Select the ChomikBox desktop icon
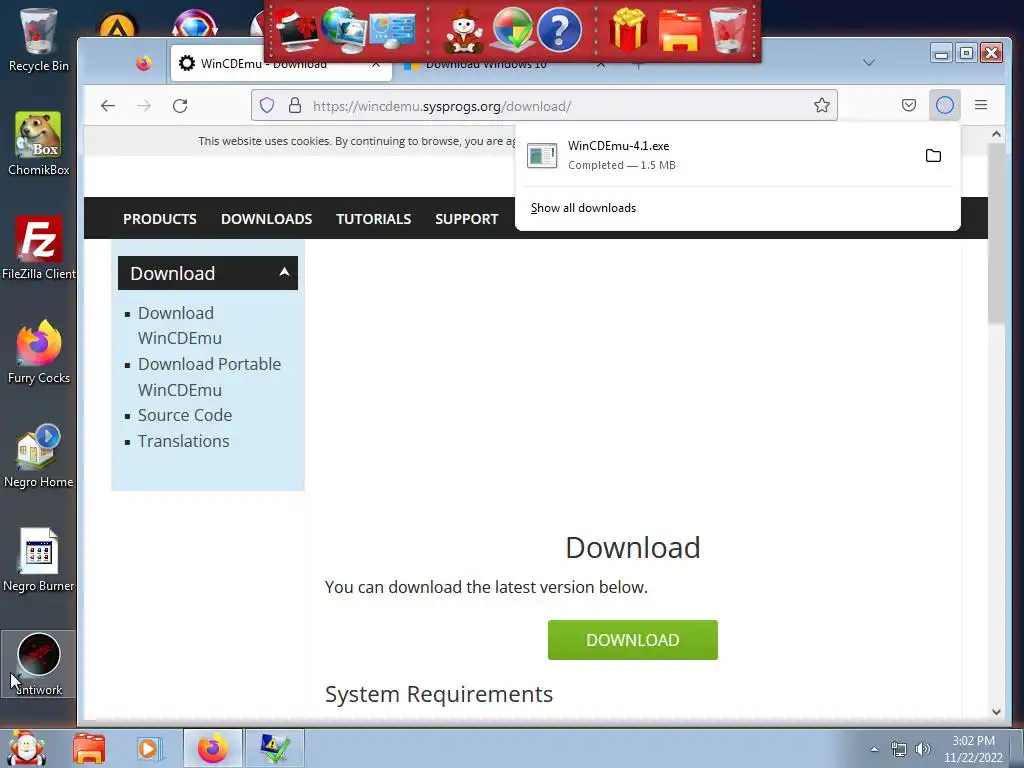 tap(39, 144)
